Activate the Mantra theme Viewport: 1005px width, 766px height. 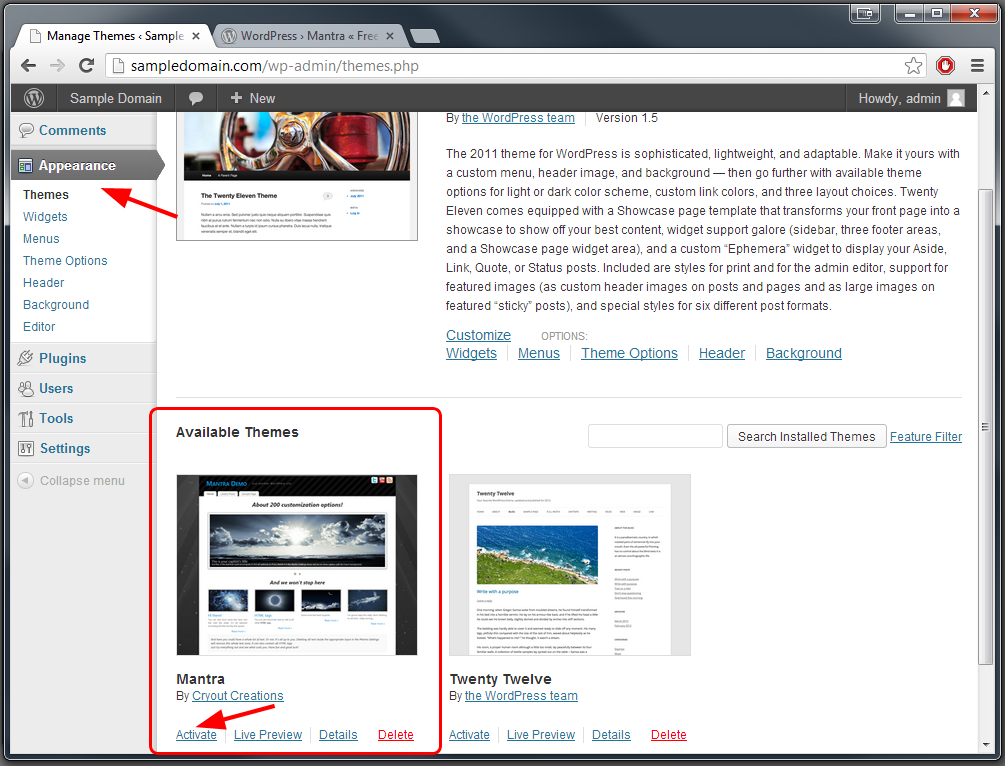[196, 735]
